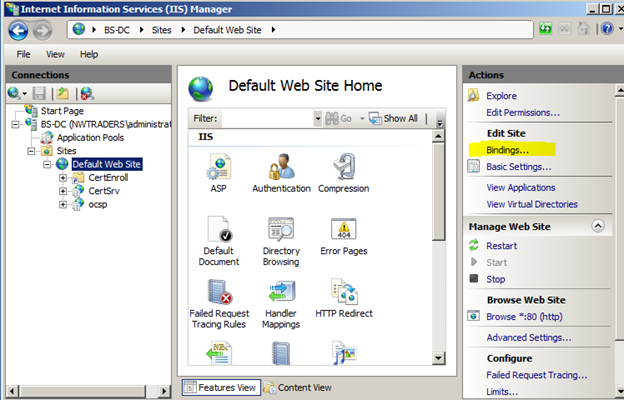The height and width of the screenshot is (400, 624).
Task: Click Show All button
Action: (393, 119)
